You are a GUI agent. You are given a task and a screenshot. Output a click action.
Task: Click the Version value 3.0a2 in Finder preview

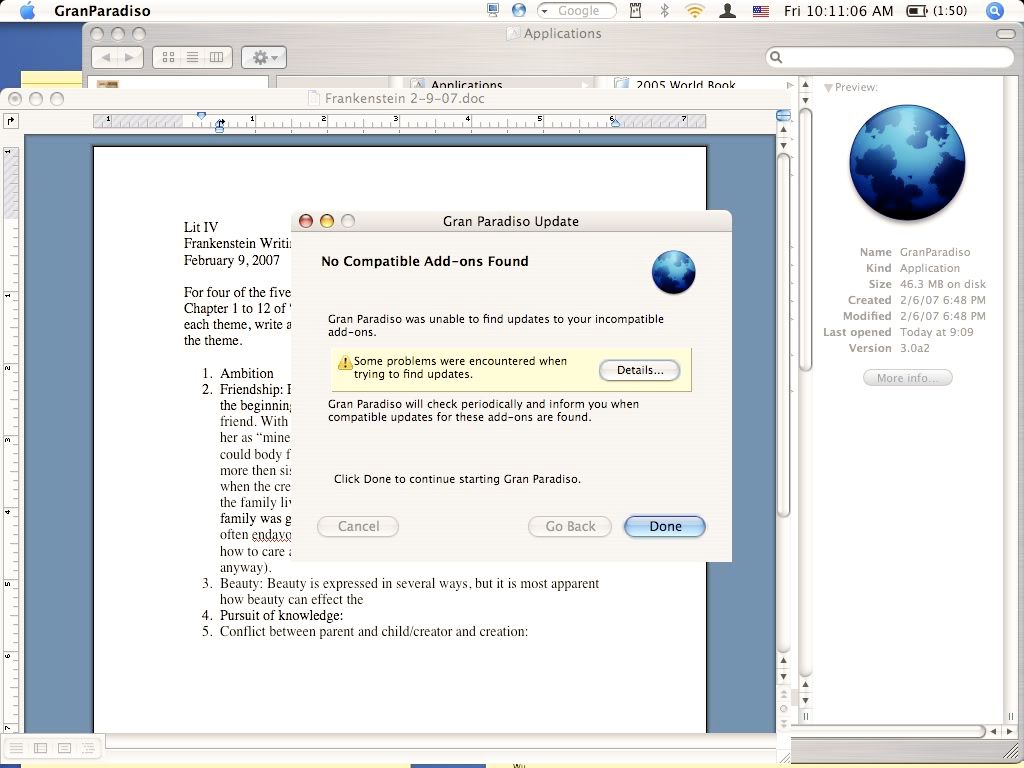[914, 348]
